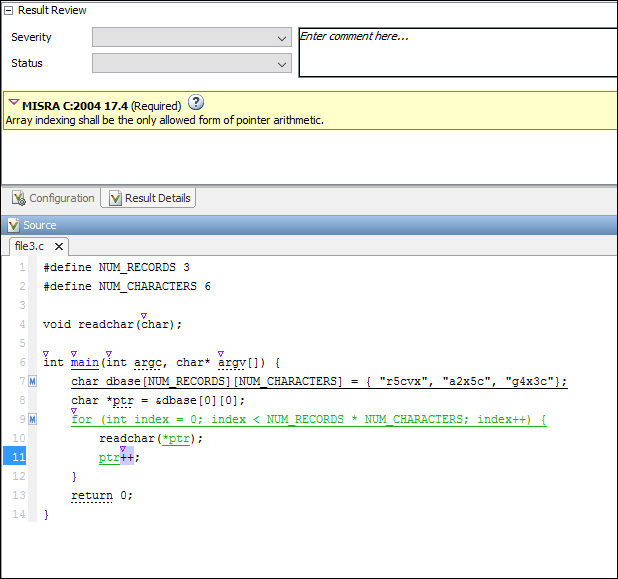Click the violation triangle above ptr++
The height and width of the screenshot is (579, 618).
[x=123, y=449]
